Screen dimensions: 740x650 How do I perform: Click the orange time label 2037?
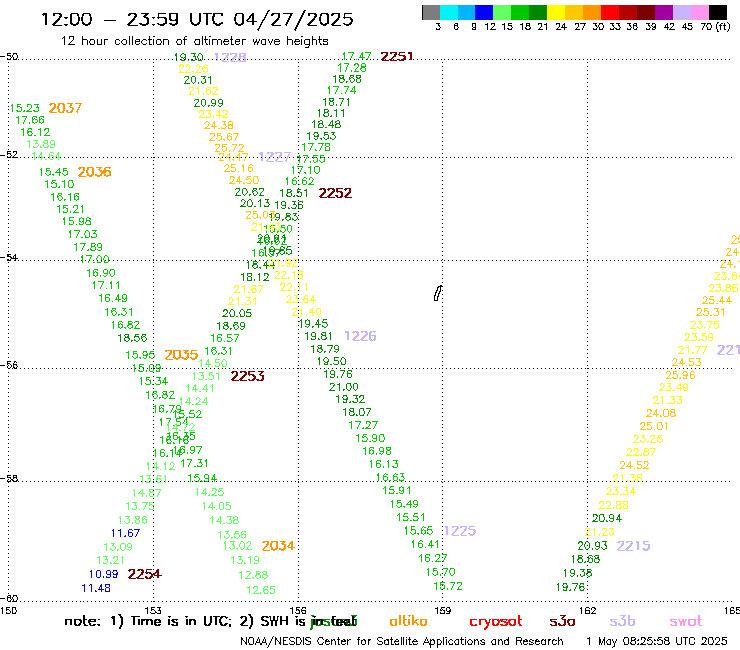[x=65, y=108]
